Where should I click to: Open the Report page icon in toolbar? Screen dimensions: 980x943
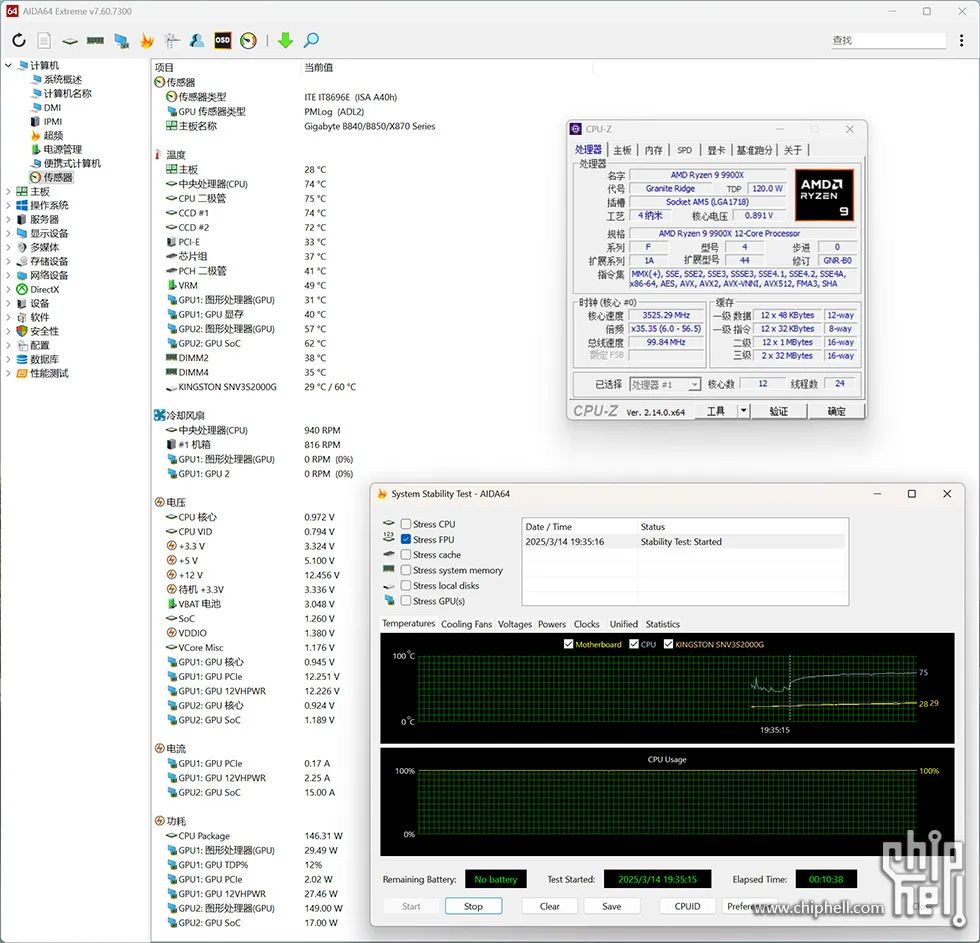44,41
